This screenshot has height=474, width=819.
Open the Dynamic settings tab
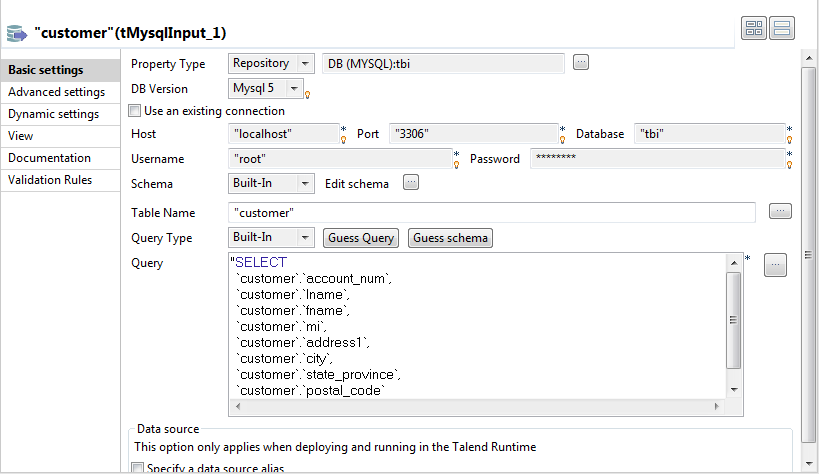pos(53,114)
